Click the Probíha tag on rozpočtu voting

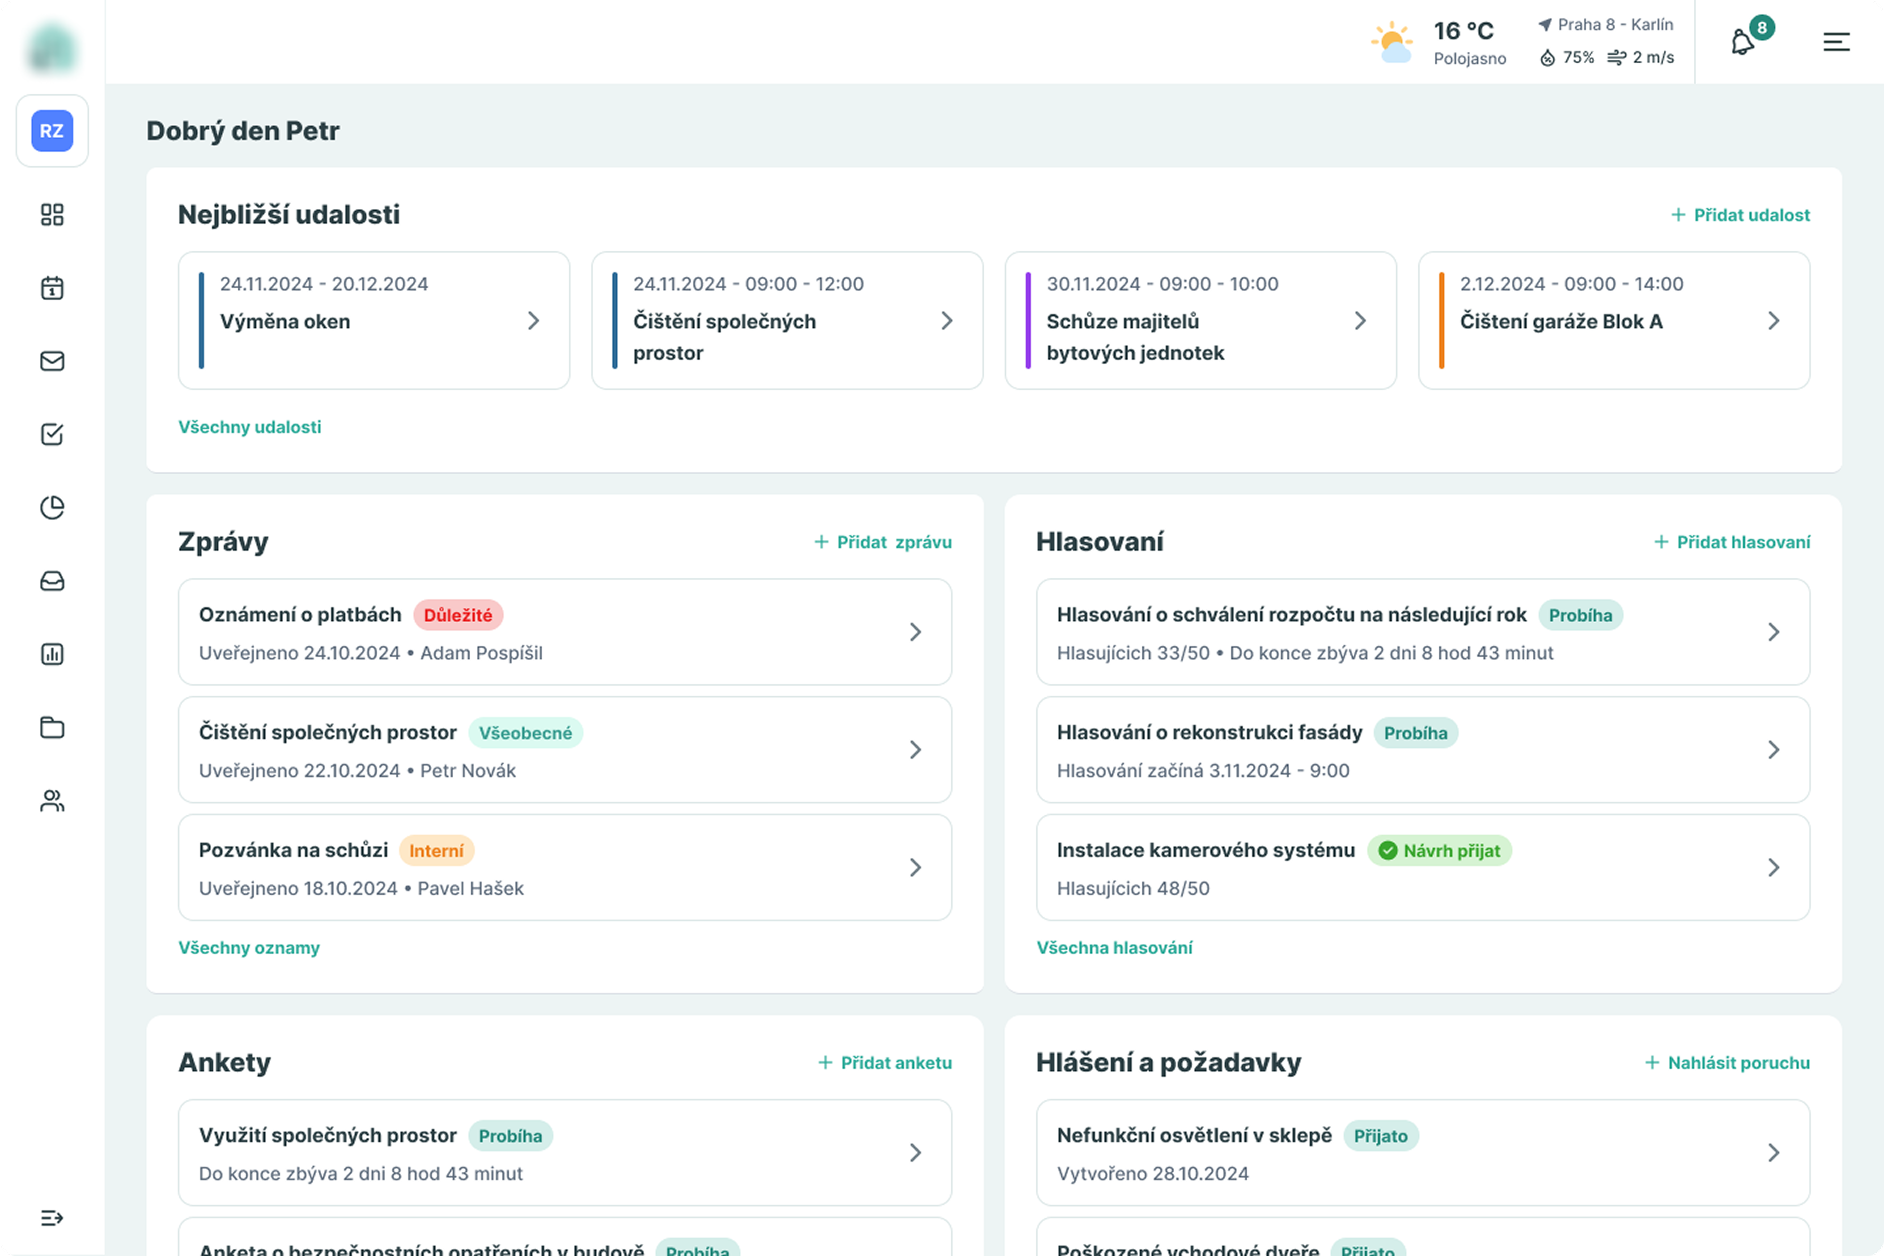pos(1580,615)
